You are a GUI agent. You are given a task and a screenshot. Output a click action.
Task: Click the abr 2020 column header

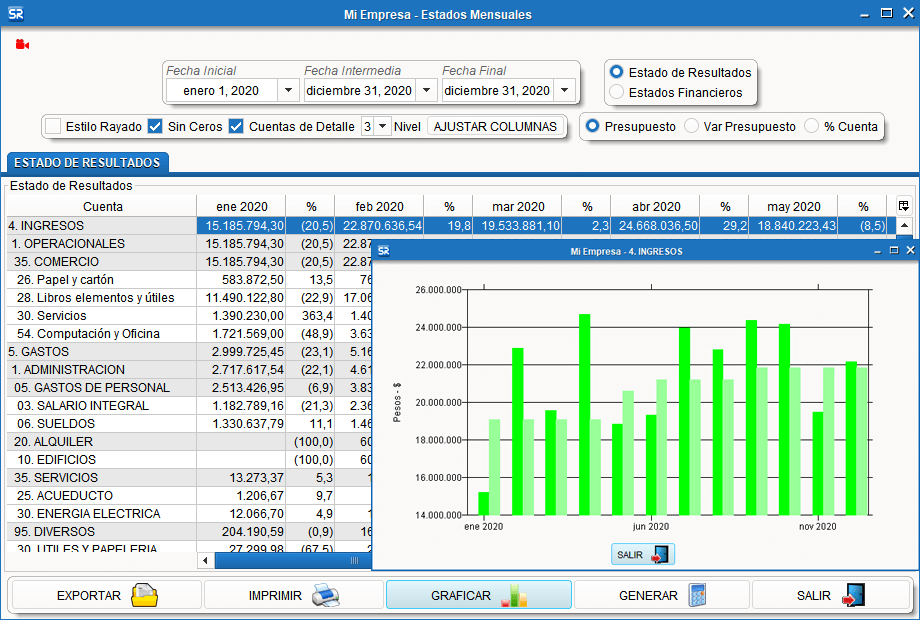655,206
